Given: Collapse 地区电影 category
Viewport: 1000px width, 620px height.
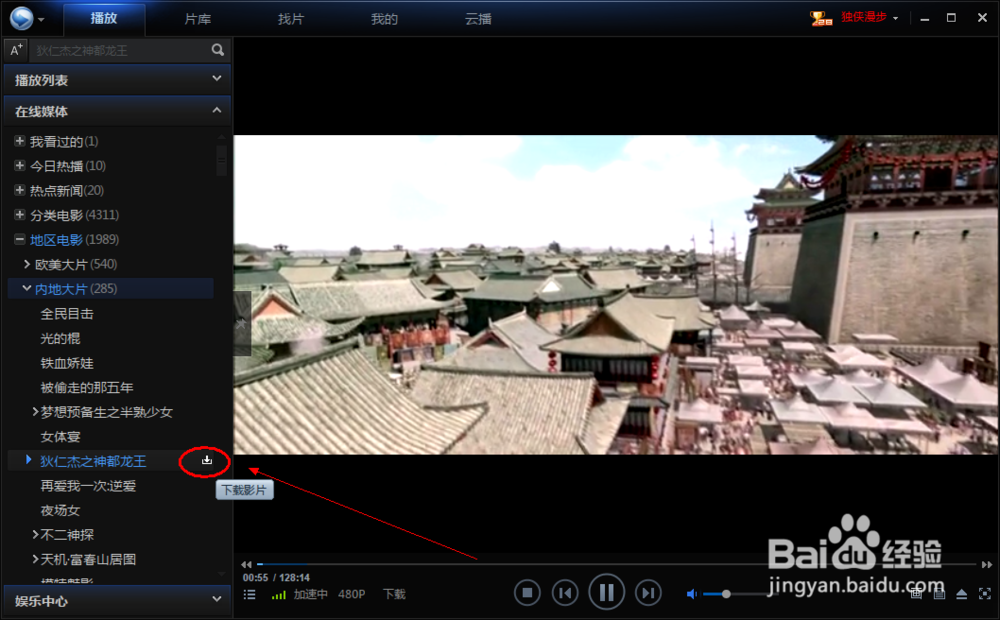Looking at the screenshot, I should (20, 239).
